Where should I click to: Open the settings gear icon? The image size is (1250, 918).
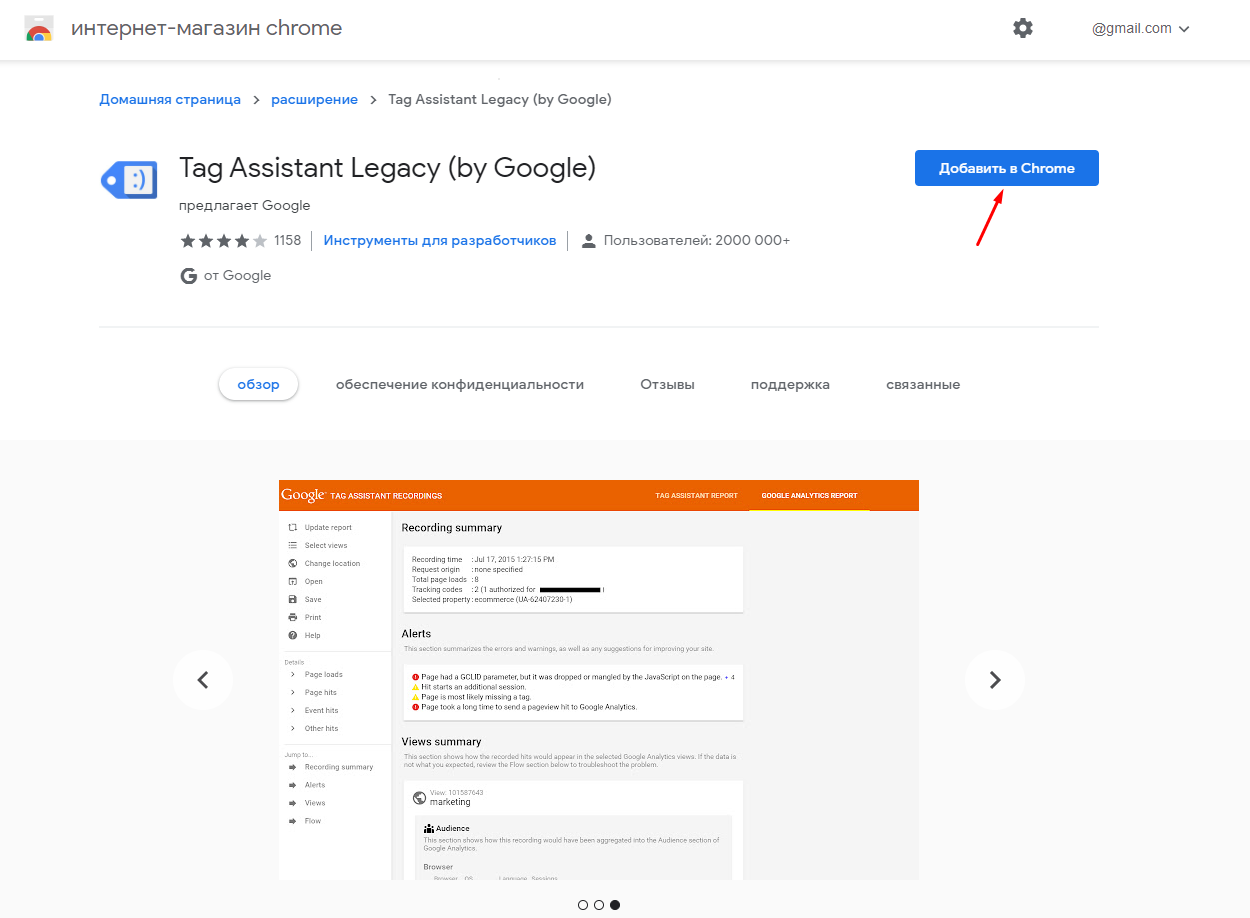click(1022, 29)
